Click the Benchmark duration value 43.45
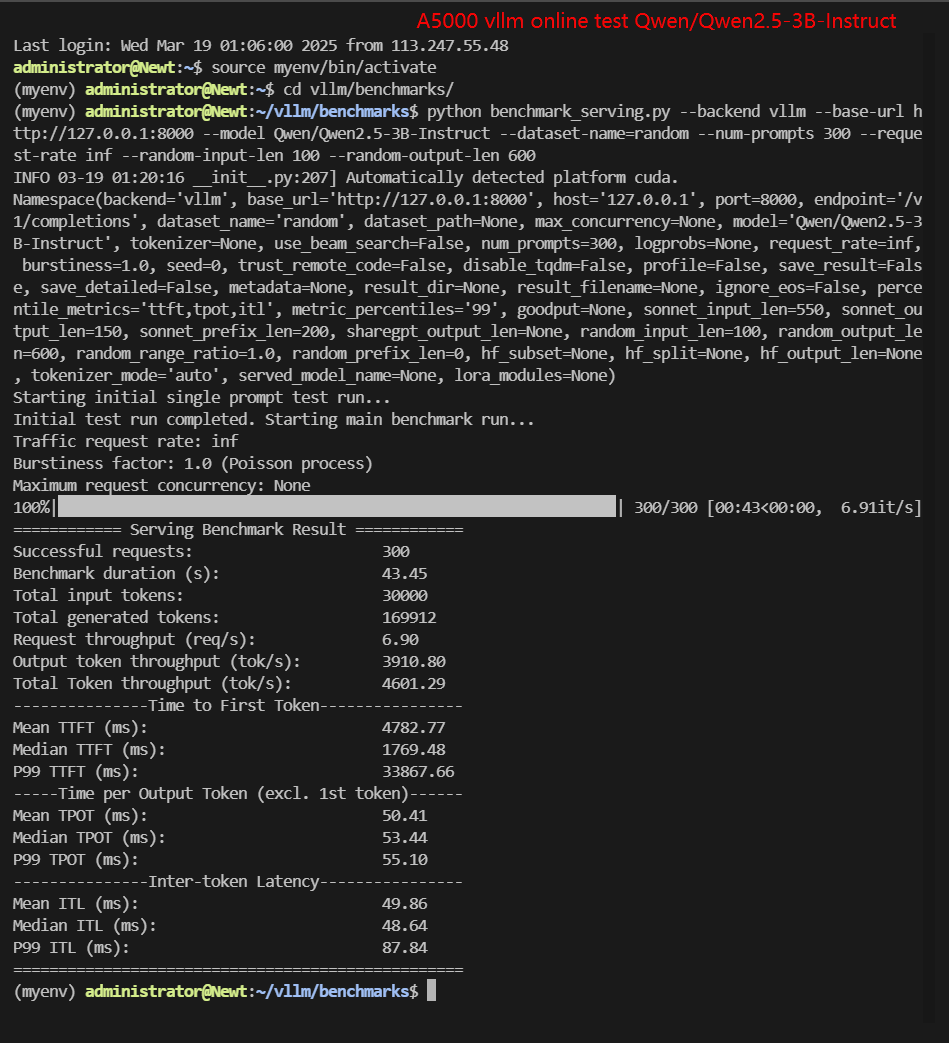The width and height of the screenshot is (949, 1043). [x=404, y=573]
